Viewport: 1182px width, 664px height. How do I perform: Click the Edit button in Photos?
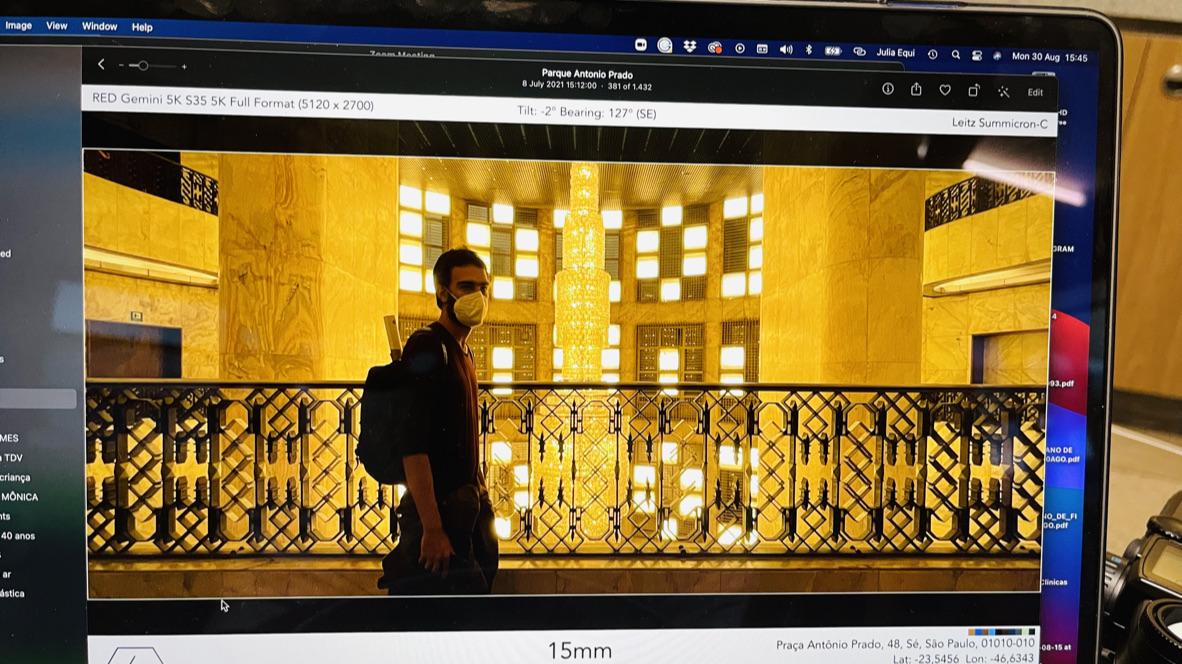coord(1035,92)
